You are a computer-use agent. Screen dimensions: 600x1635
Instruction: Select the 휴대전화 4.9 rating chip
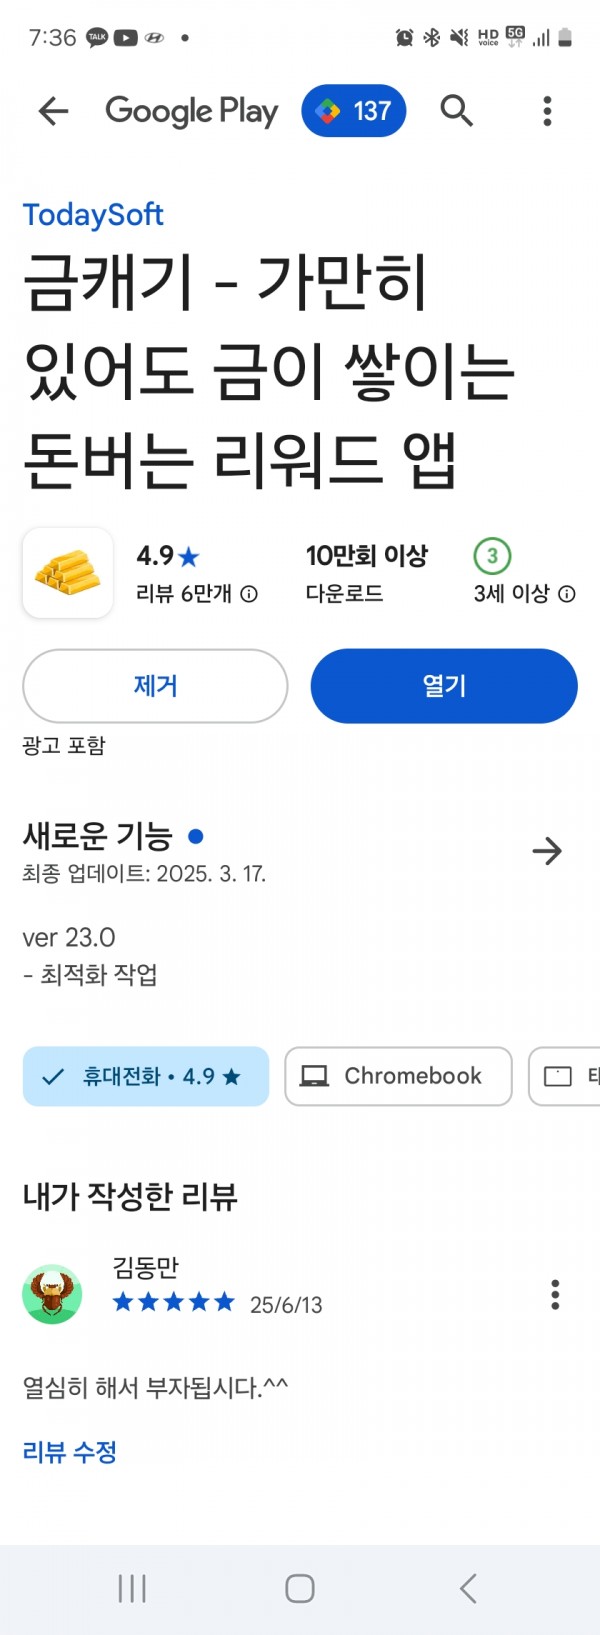click(x=146, y=1076)
